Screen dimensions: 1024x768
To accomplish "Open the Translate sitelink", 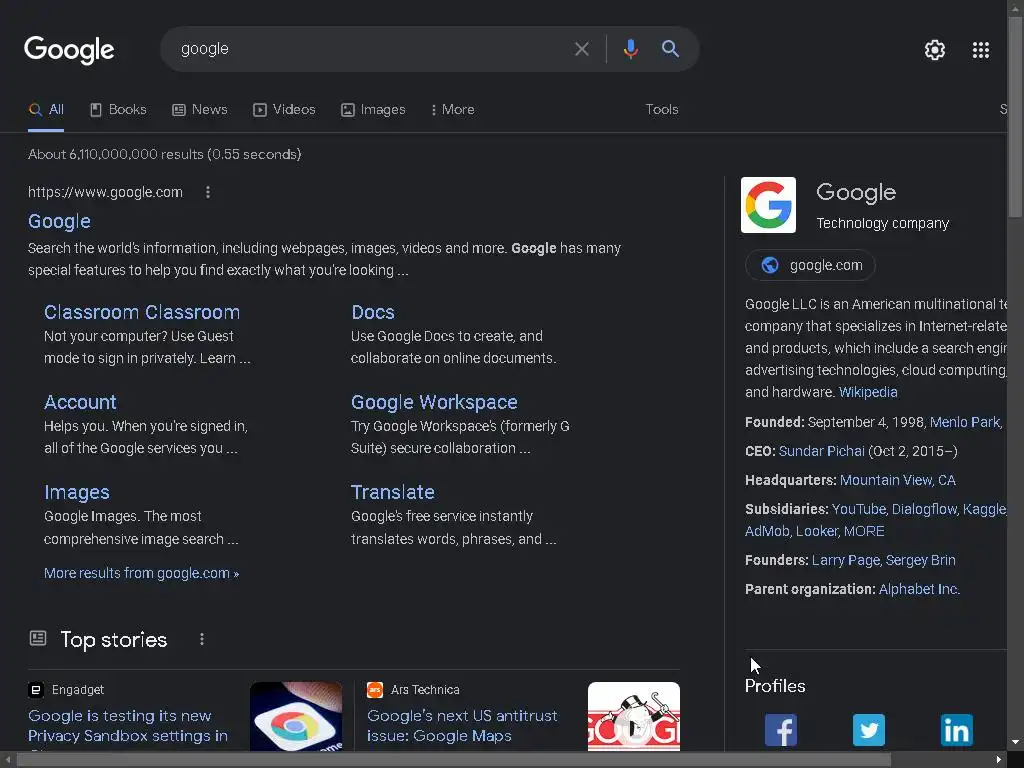I will coord(392,492).
